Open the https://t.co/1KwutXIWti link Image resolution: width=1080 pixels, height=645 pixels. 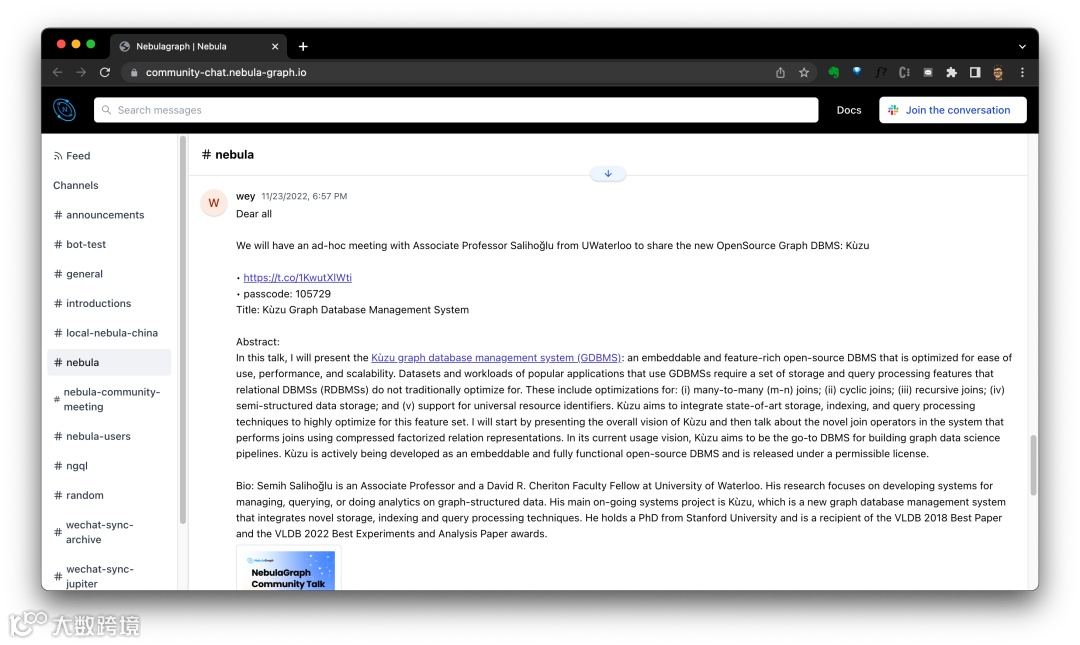click(x=298, y=278)
